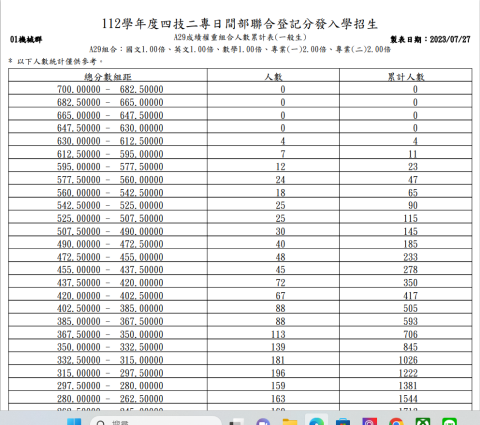Select range 402.50000 - 385.00000
This screenshot has width=480, height=425.
[110, 308]
